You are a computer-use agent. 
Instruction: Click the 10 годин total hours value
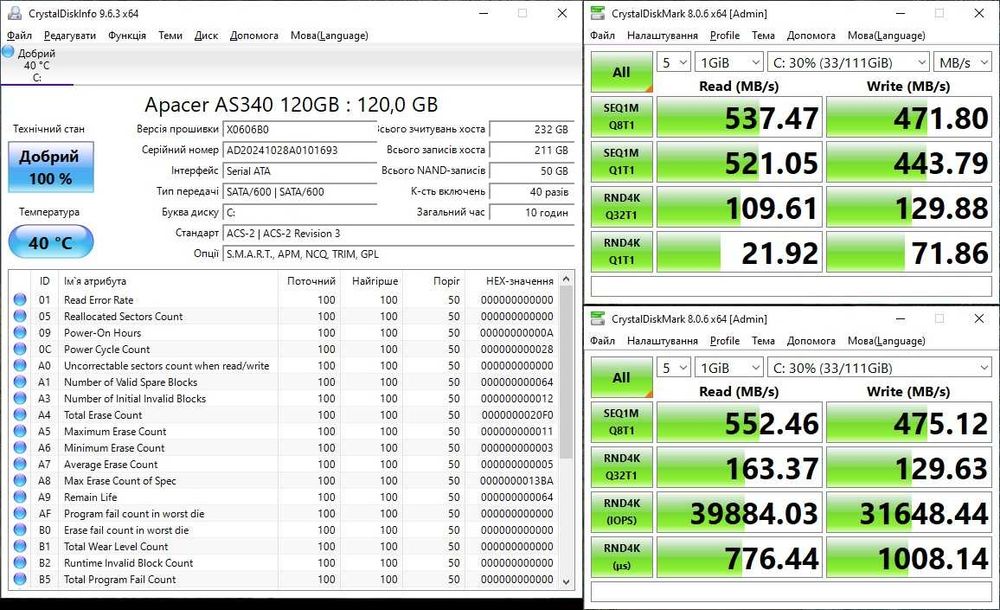[x=531, y=212]
